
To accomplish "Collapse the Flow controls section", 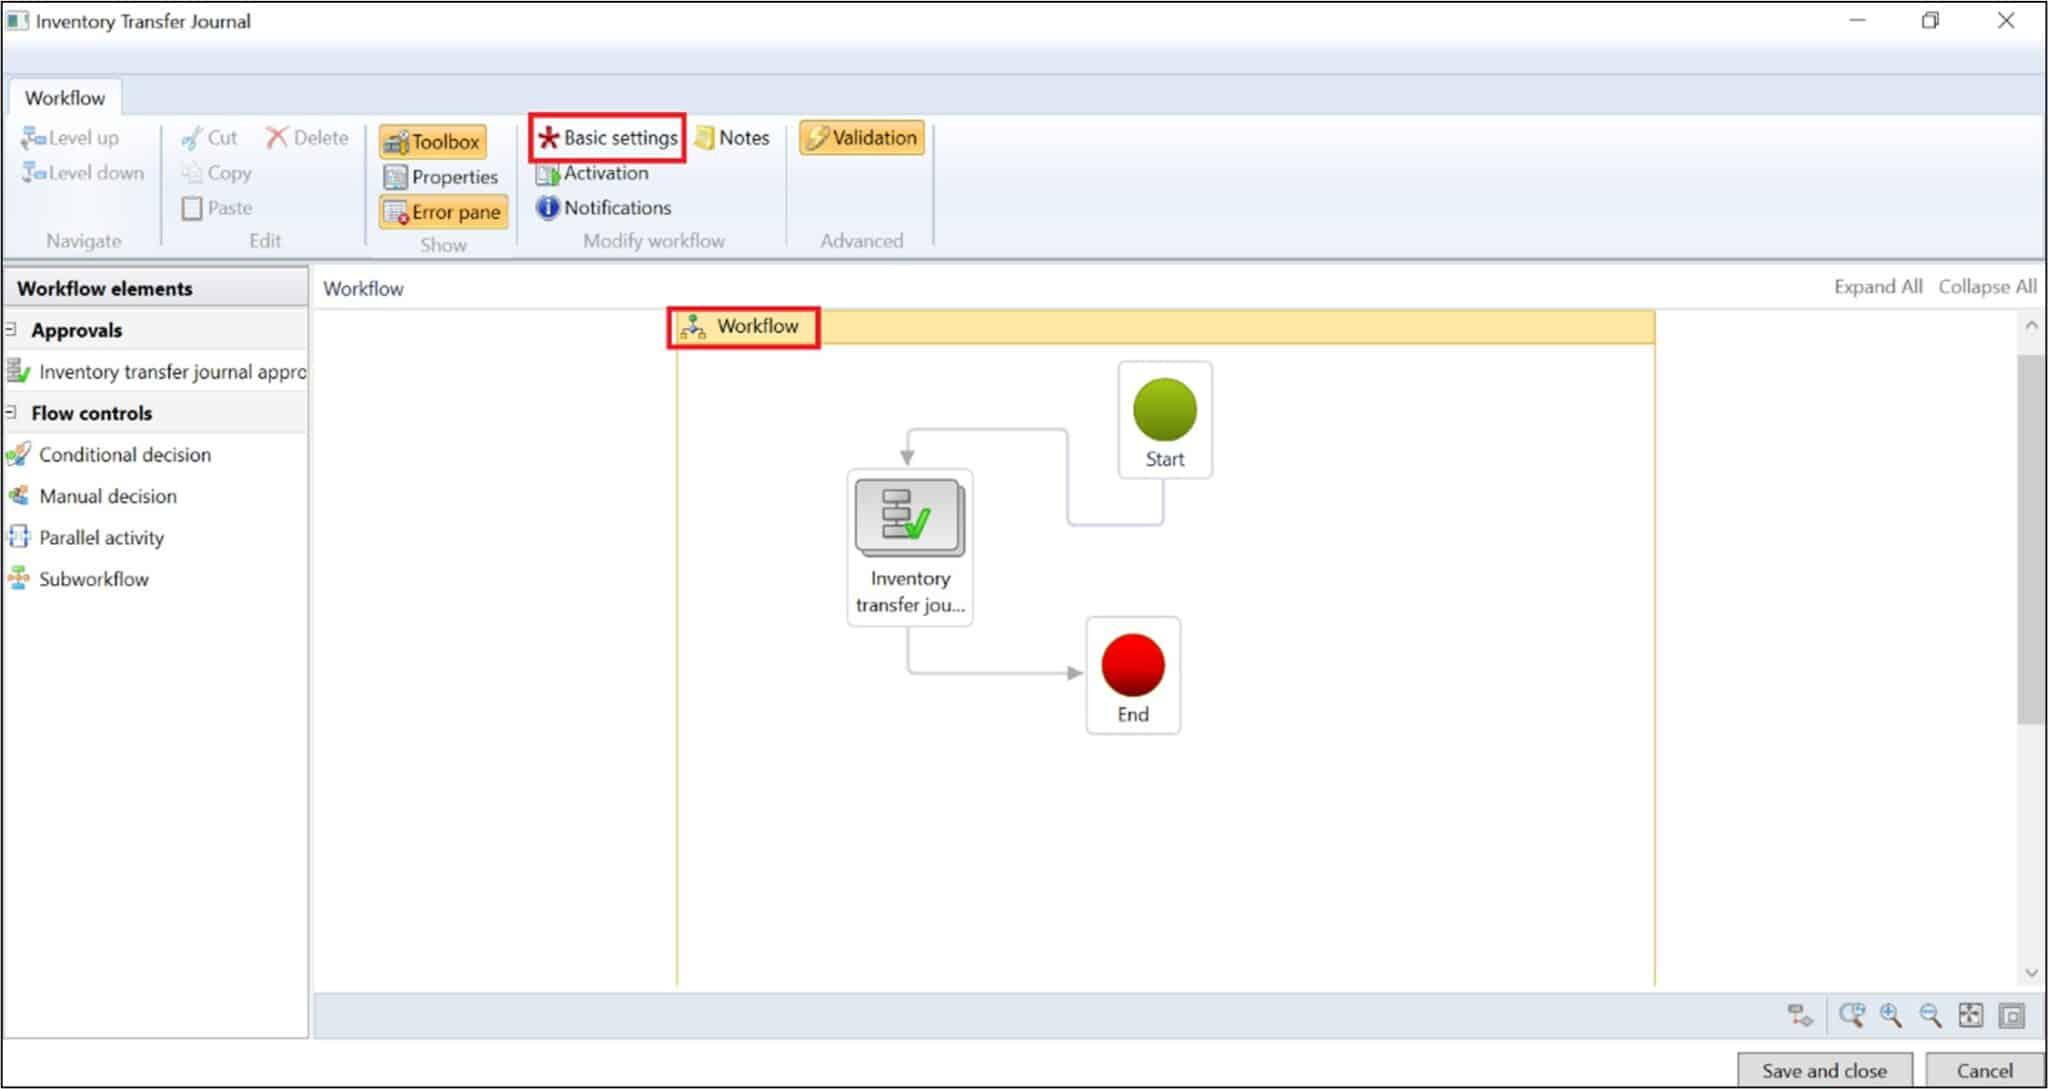I will 12,412.
